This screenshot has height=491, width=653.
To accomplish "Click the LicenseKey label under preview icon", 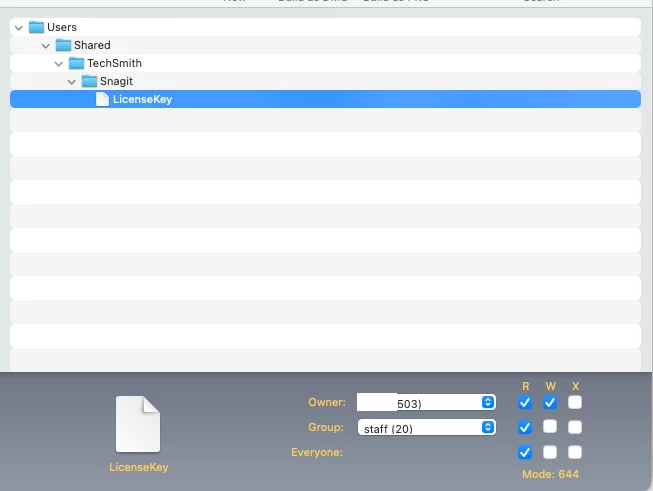I will point(139,467).
